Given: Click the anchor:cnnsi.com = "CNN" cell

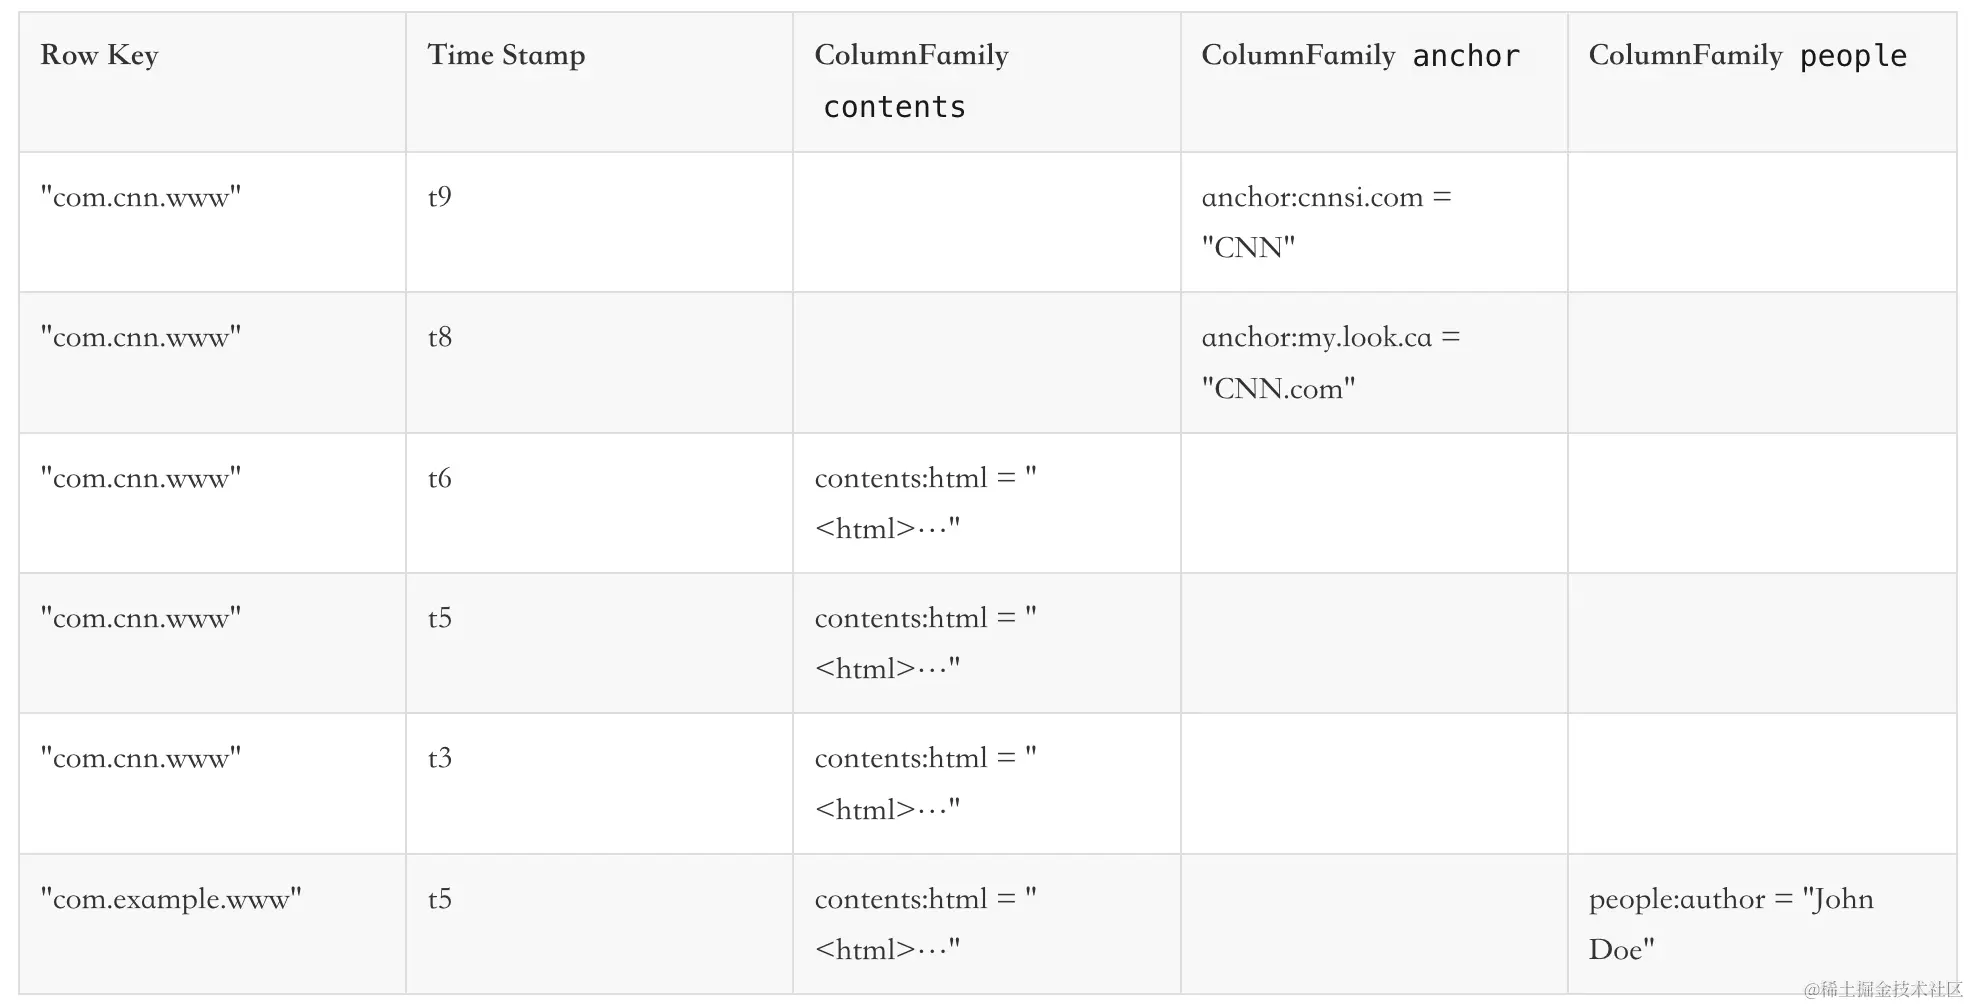Looking at the screenshot, I should (1326, 222).
